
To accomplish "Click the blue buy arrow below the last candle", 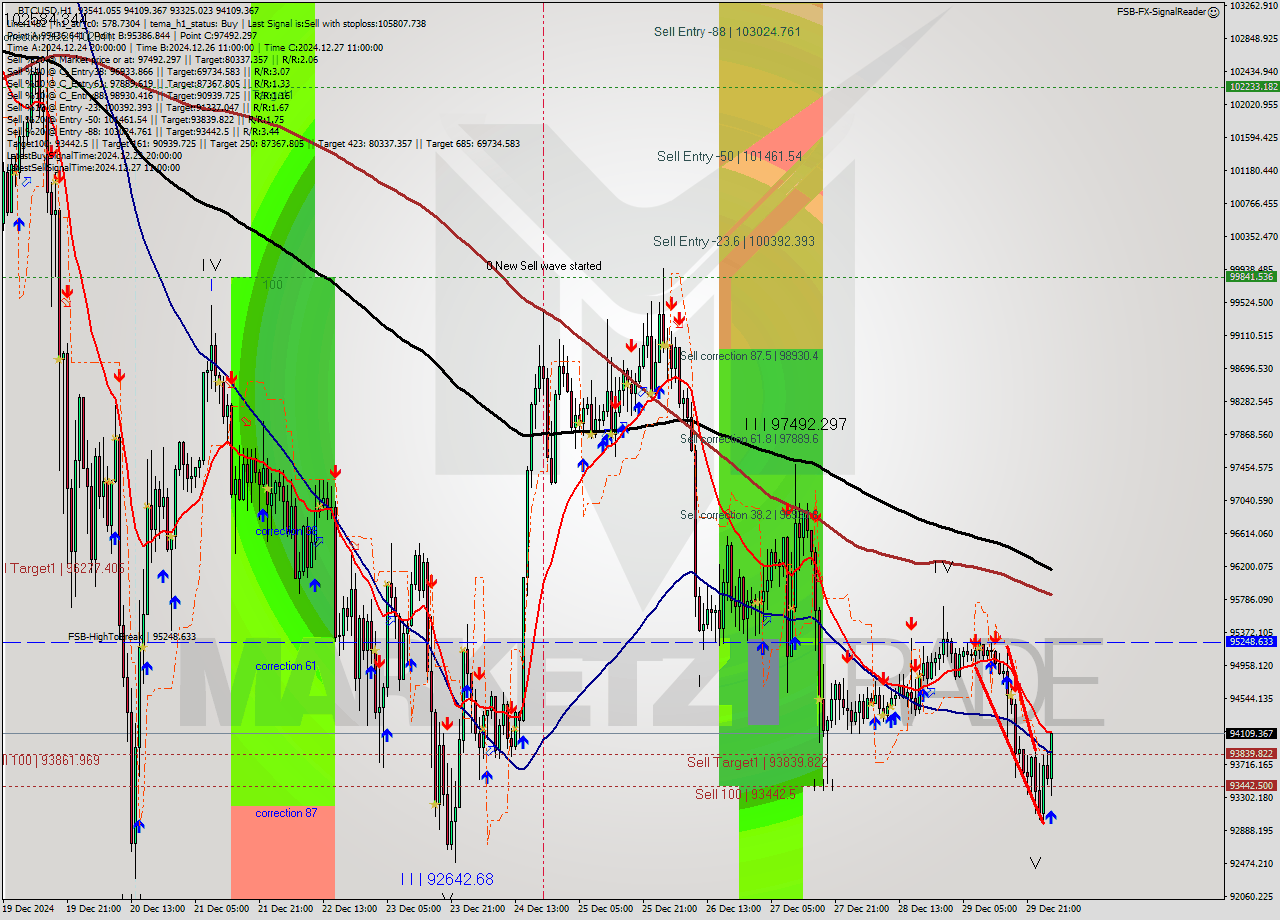I will click(1050, 817).
